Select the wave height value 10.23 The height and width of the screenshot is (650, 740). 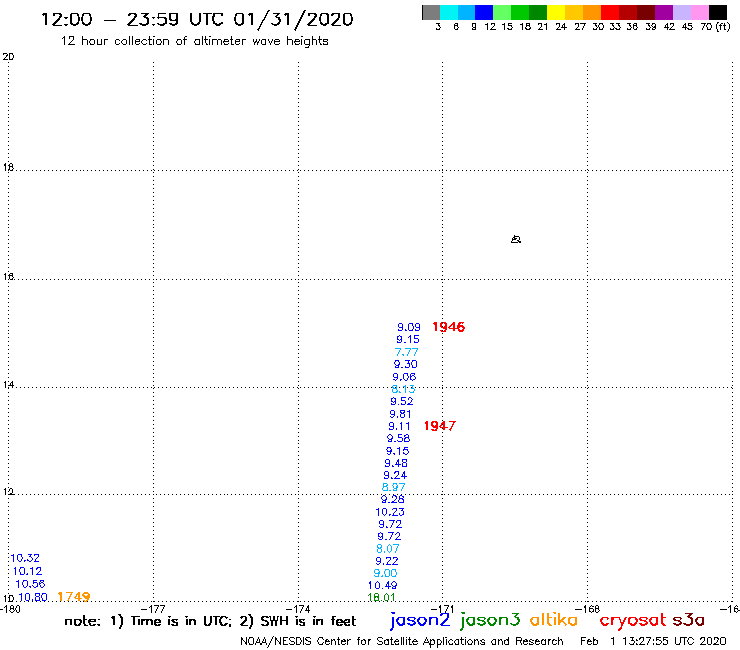pos(390,512)
